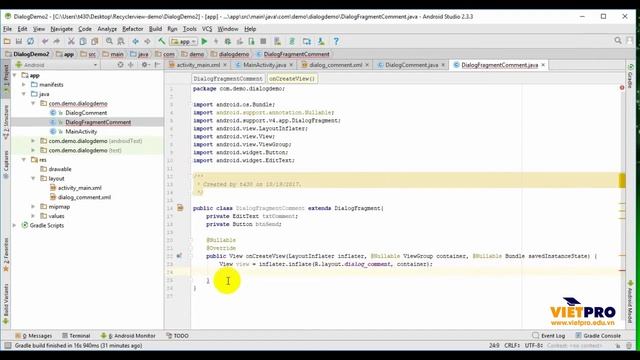The width and height of the screenshot is (640, 360).
Task: Open the Refactor menu
Action: [133, 29]
